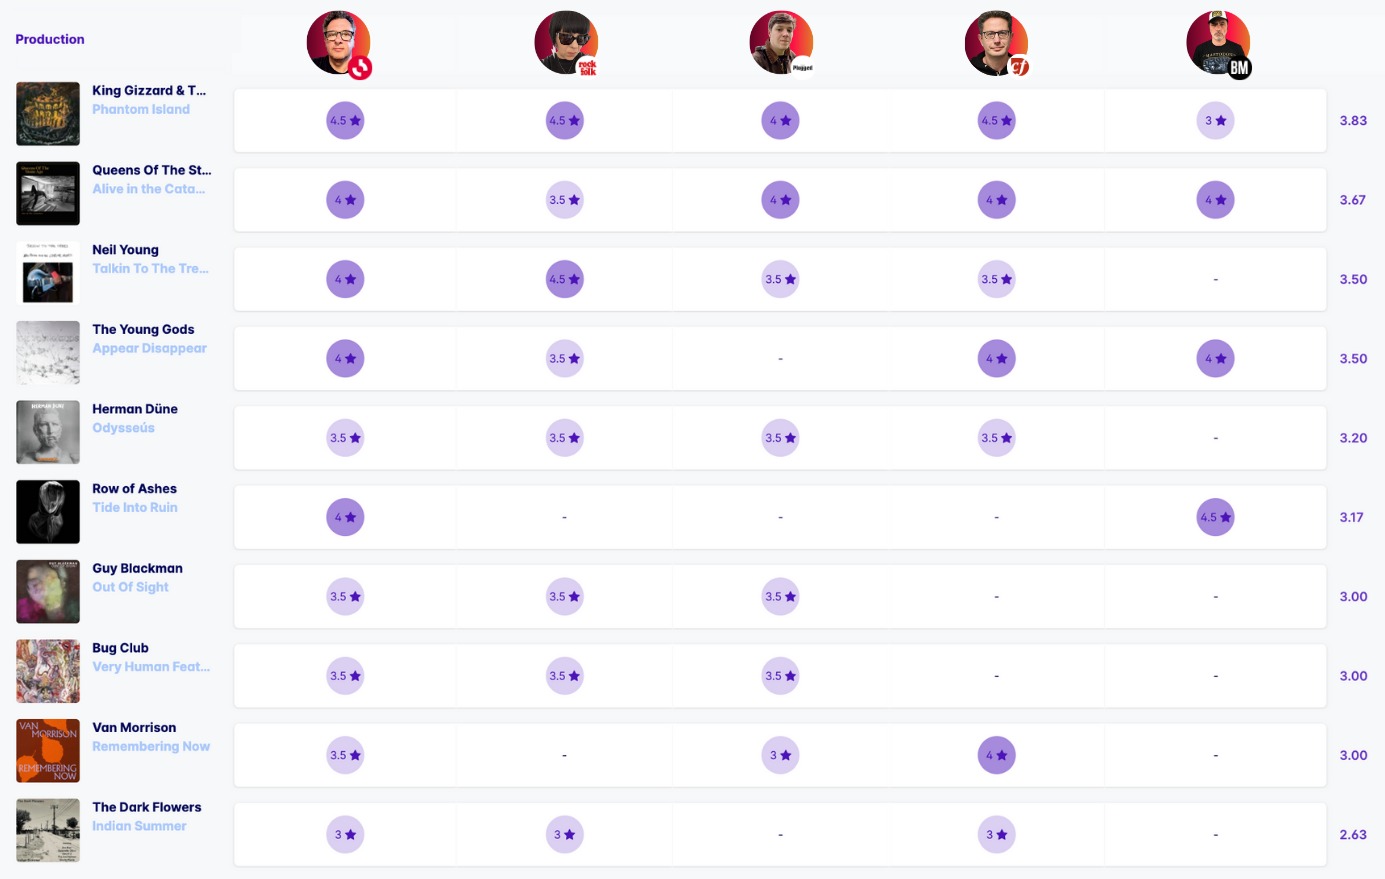
Task: Click the Out Of Sight album title
Action: coord(130,587)
